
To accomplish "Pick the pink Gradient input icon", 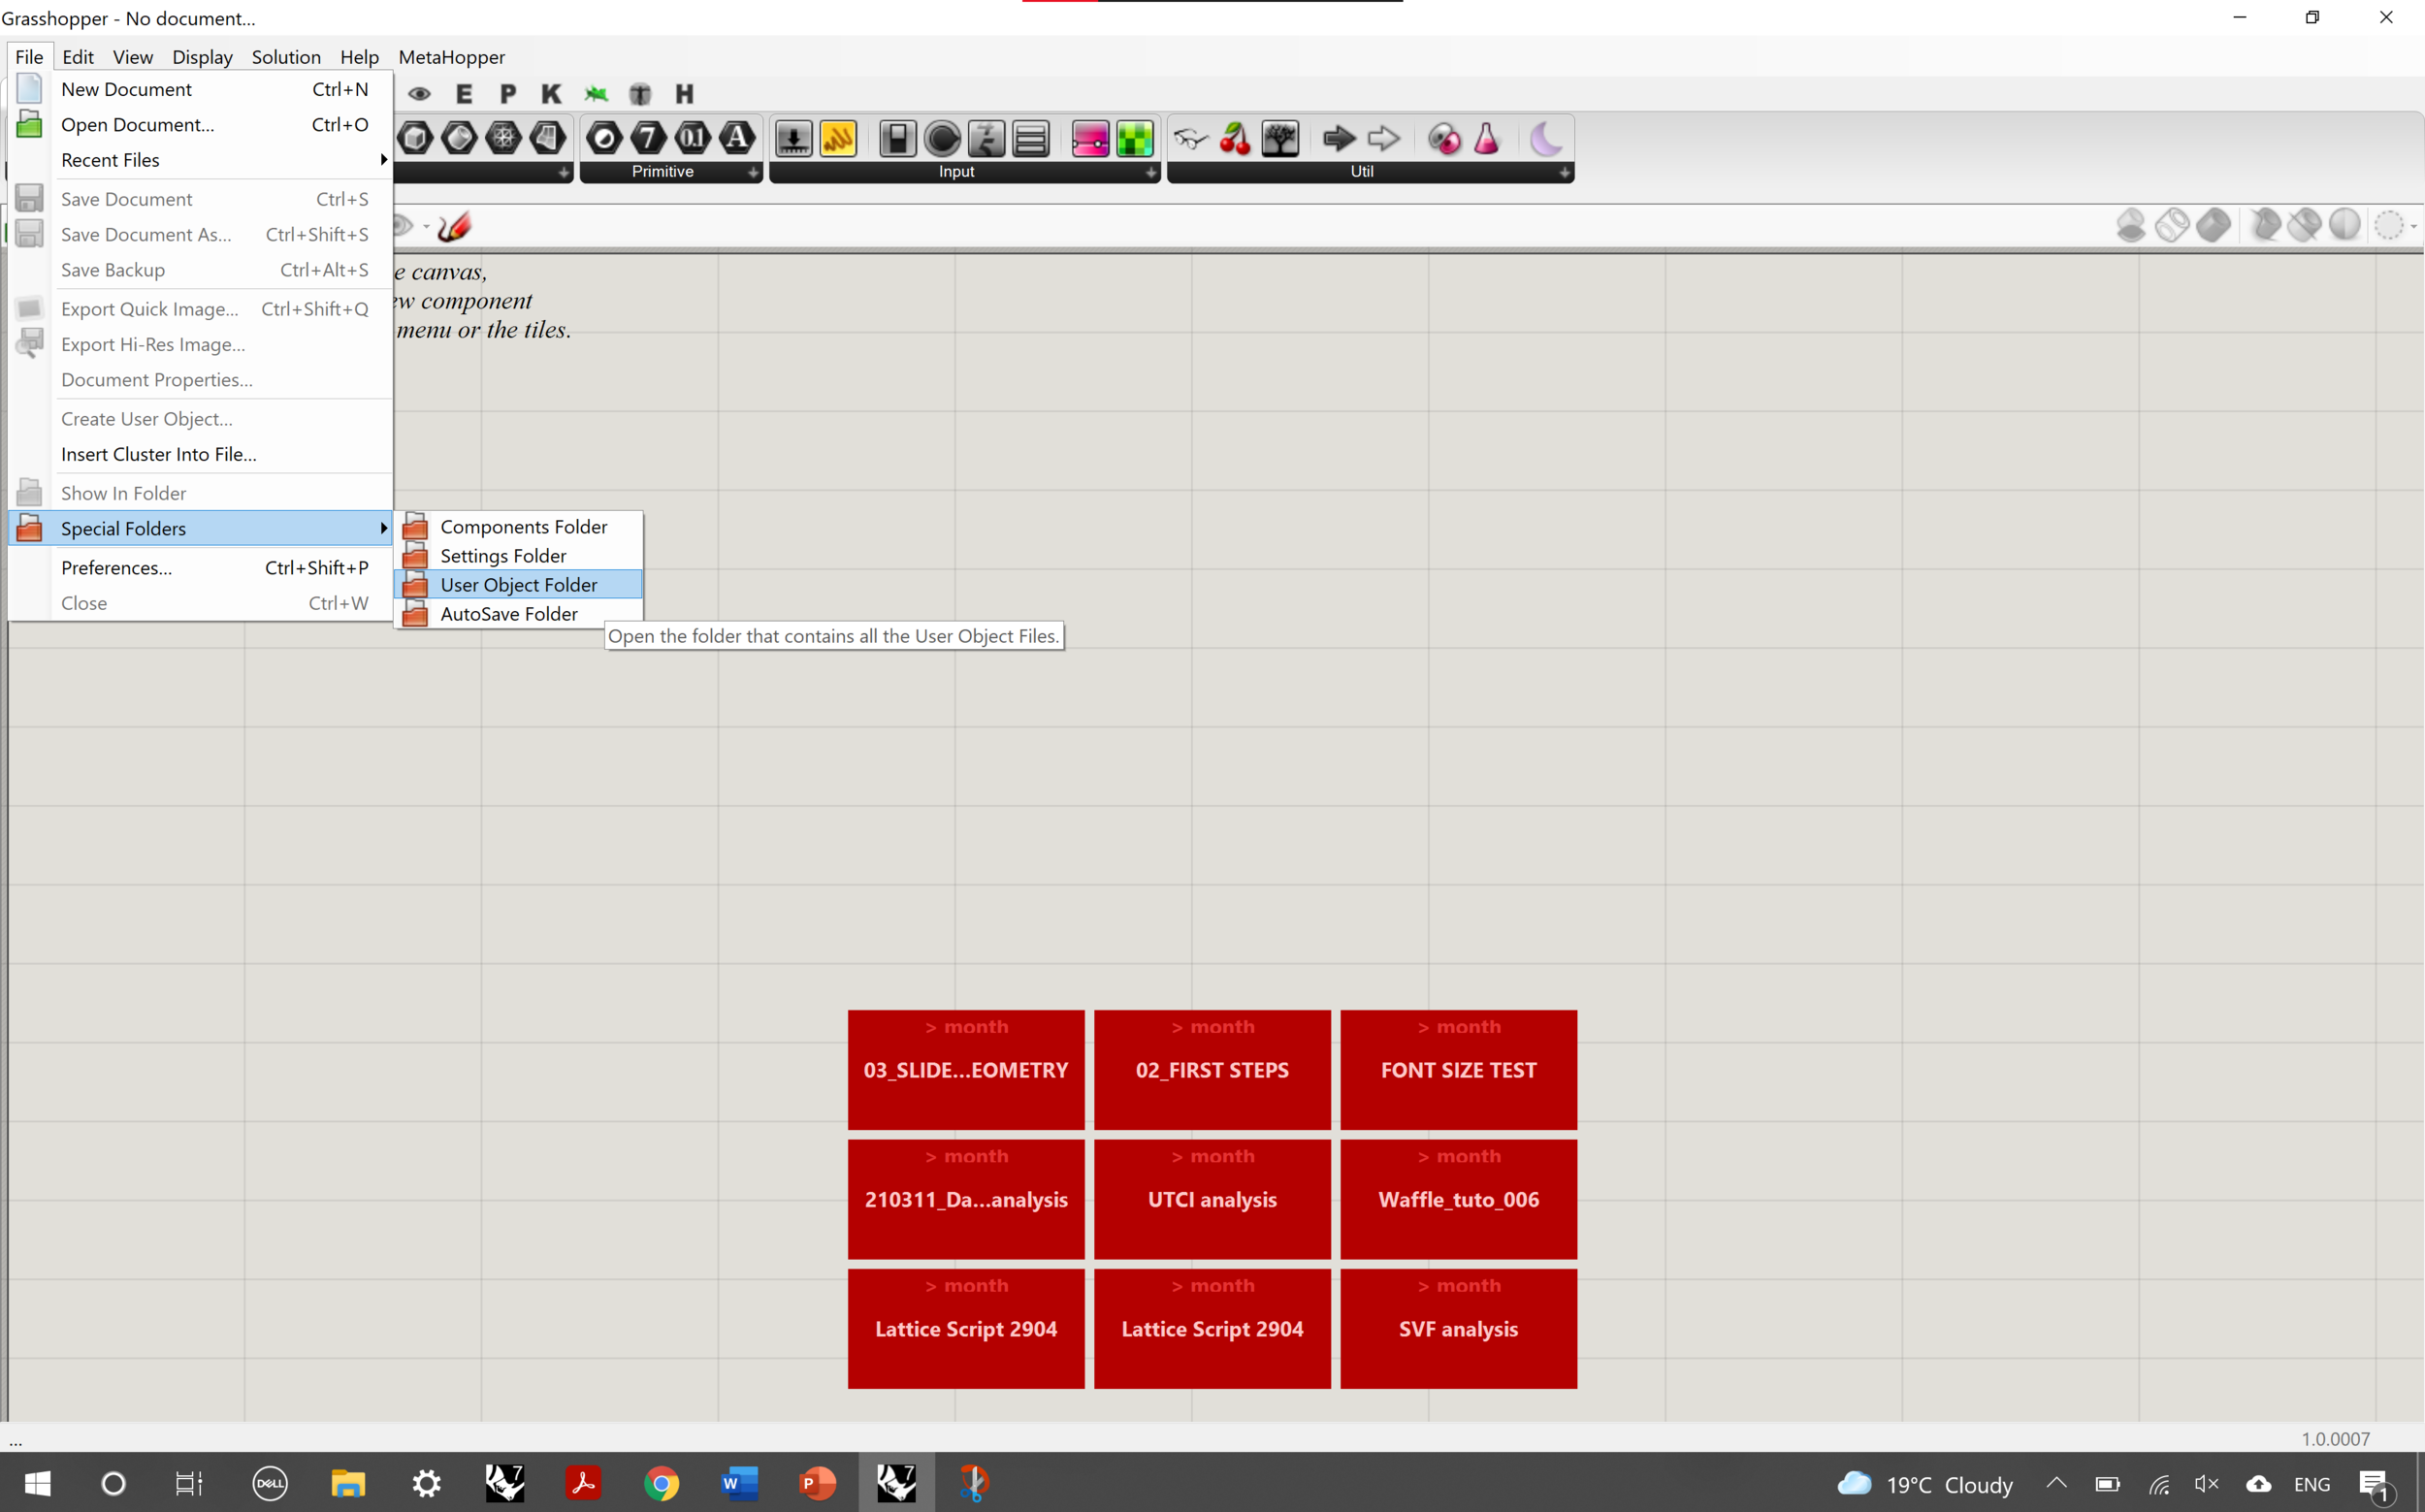I will [1090, 138].
